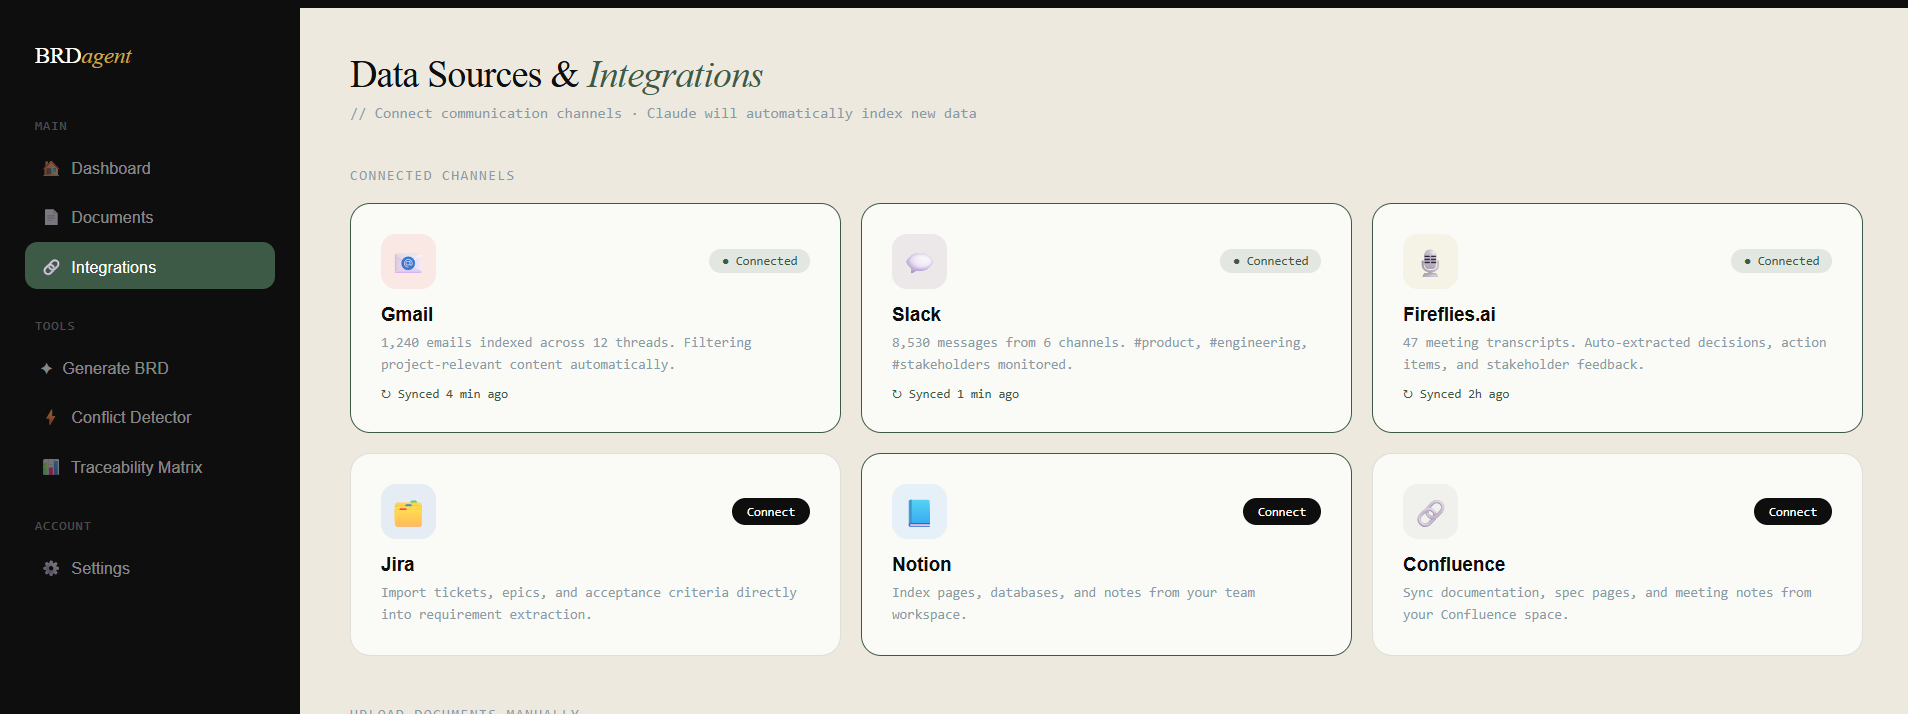Open Generate BRD tool
Viewport: 1908px width, 714px height.
[150, 368]
